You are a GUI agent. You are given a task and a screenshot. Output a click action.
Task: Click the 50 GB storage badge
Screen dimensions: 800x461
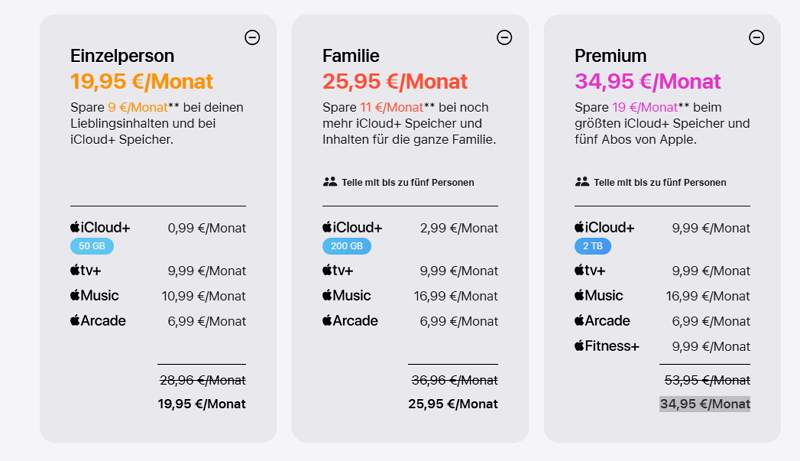[91, 246]
